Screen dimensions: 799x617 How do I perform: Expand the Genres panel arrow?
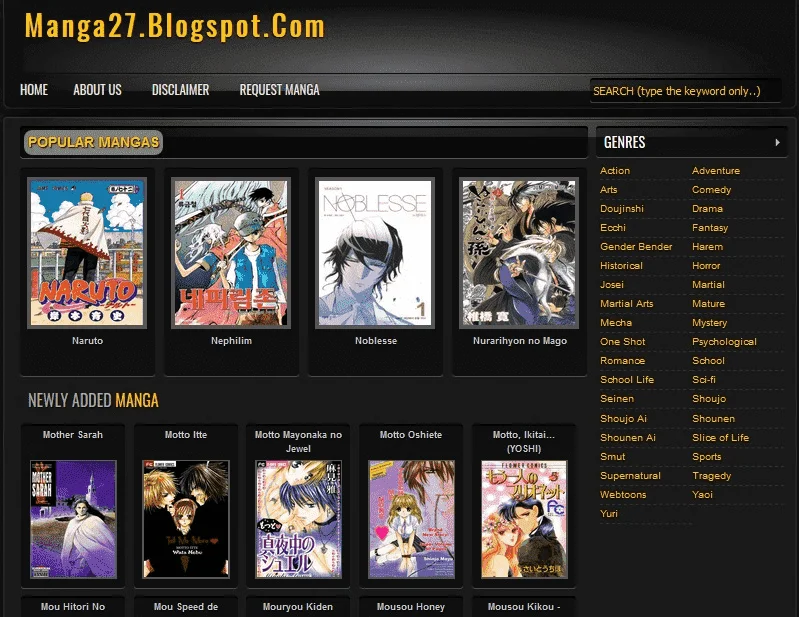777,142
